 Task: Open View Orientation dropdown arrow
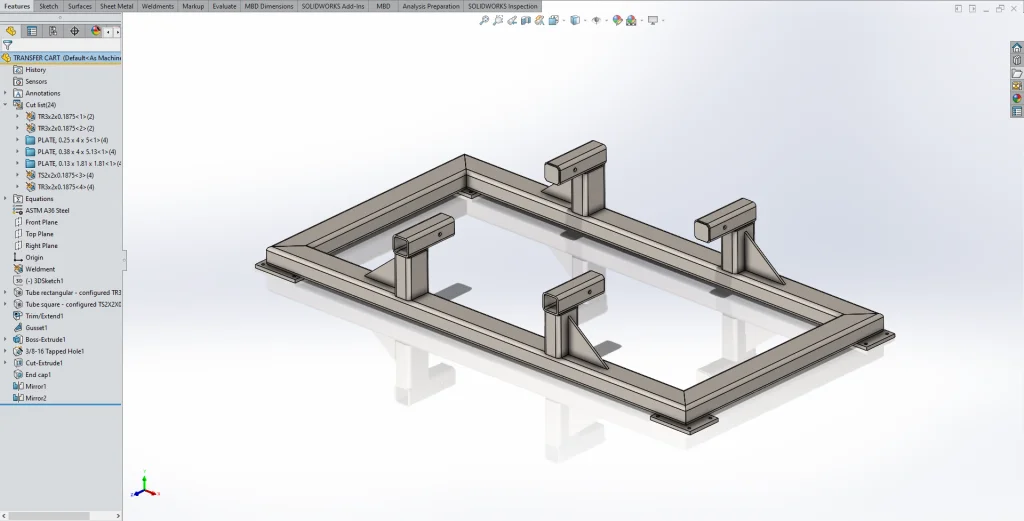tap(564, 20)
